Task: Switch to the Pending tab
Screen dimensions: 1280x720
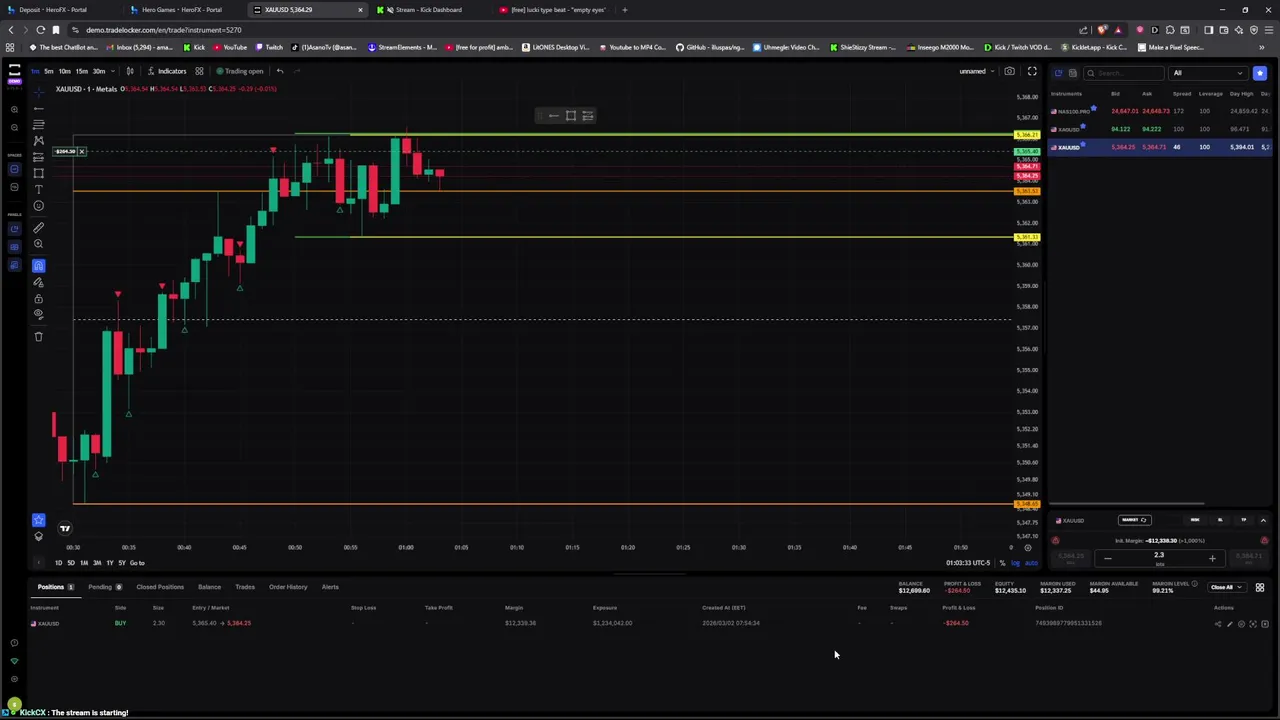Action: 105,587
